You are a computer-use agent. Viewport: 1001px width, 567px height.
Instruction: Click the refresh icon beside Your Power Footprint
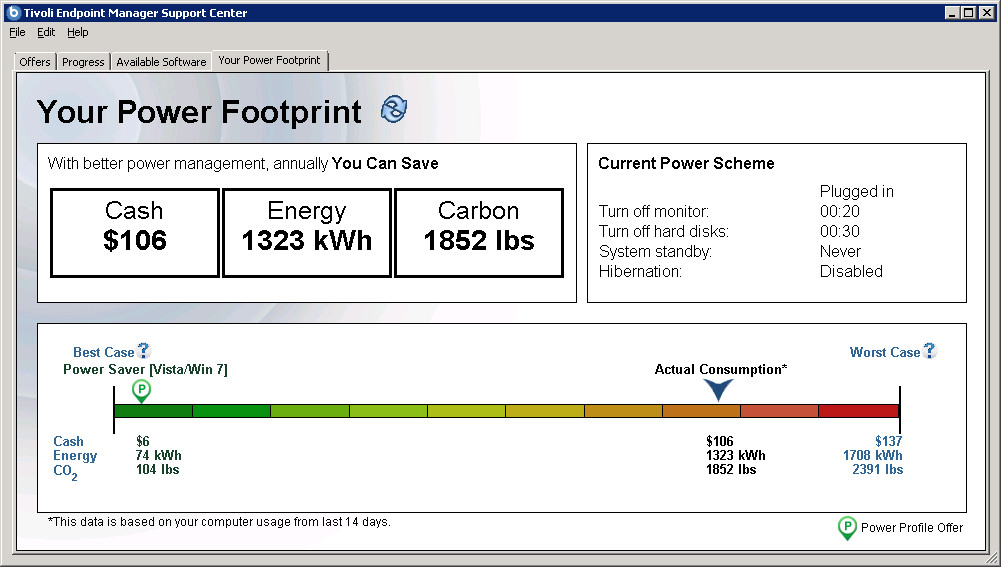pos(394,110)
